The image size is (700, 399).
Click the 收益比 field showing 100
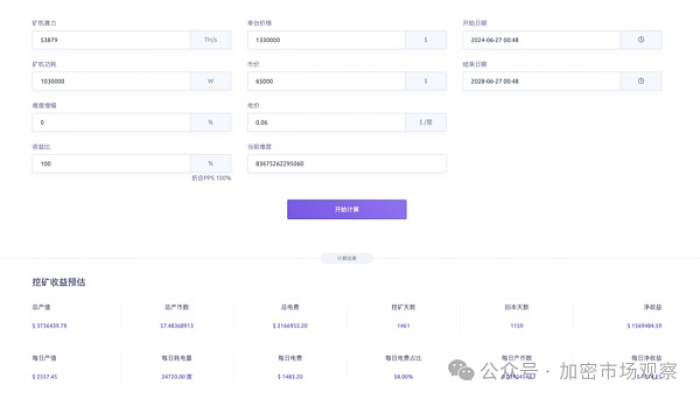(x=111, y=164)
